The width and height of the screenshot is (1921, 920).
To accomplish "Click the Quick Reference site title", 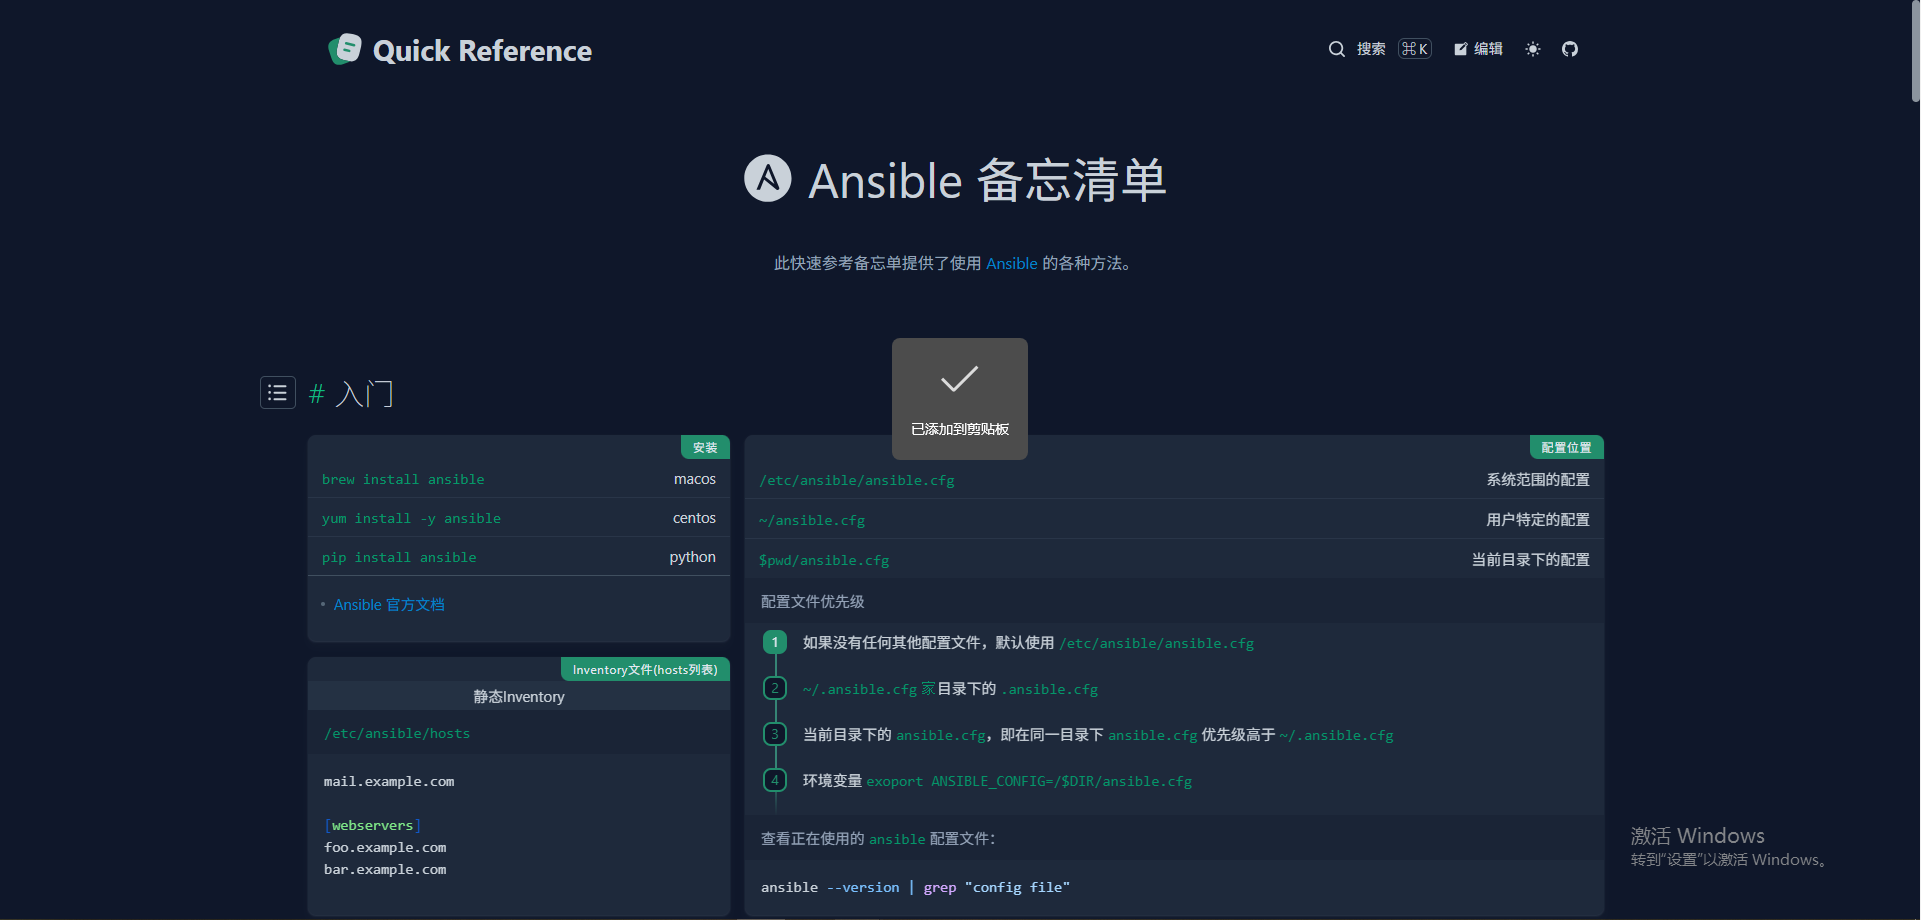I will coord(482,51).
